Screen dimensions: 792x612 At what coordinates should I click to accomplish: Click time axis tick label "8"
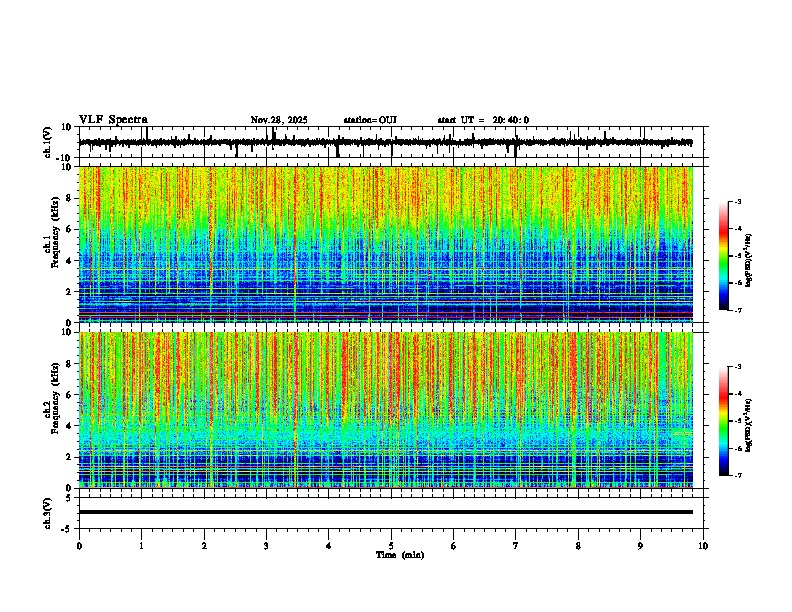[x=578, y=546]
